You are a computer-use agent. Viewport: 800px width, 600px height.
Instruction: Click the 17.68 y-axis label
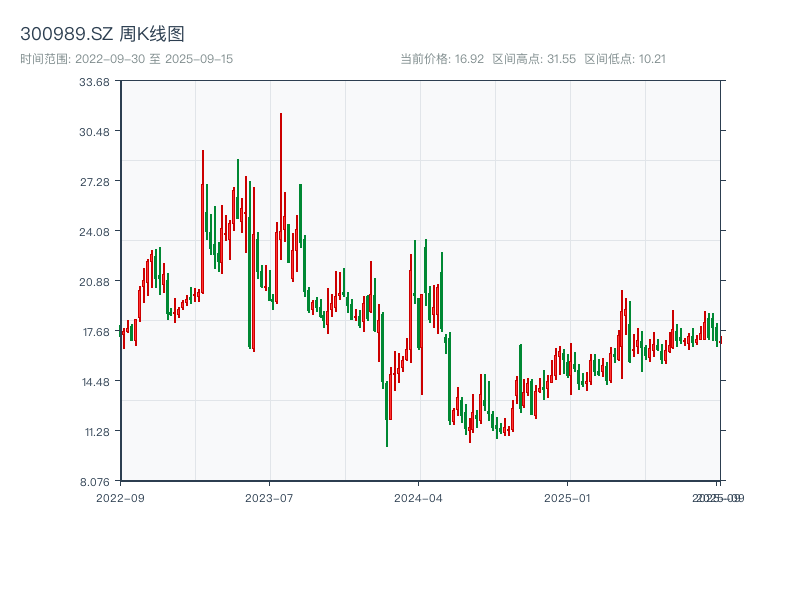(96, 332)
